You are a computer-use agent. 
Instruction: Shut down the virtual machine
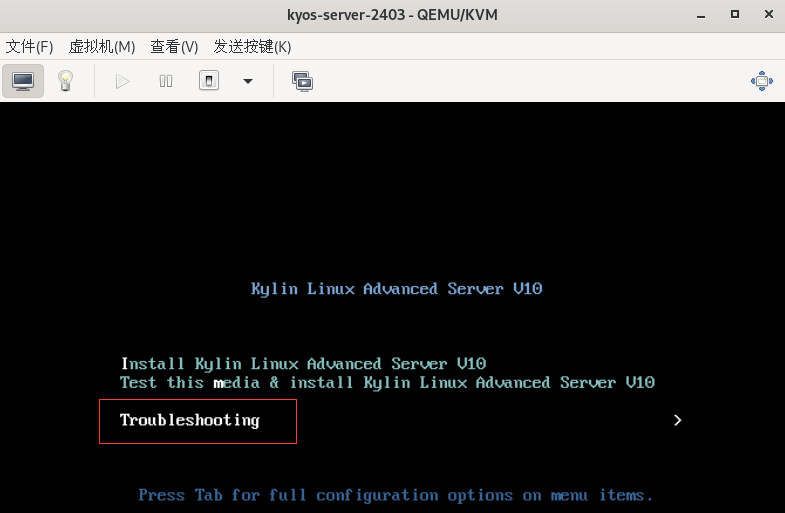tap(209, 81)
